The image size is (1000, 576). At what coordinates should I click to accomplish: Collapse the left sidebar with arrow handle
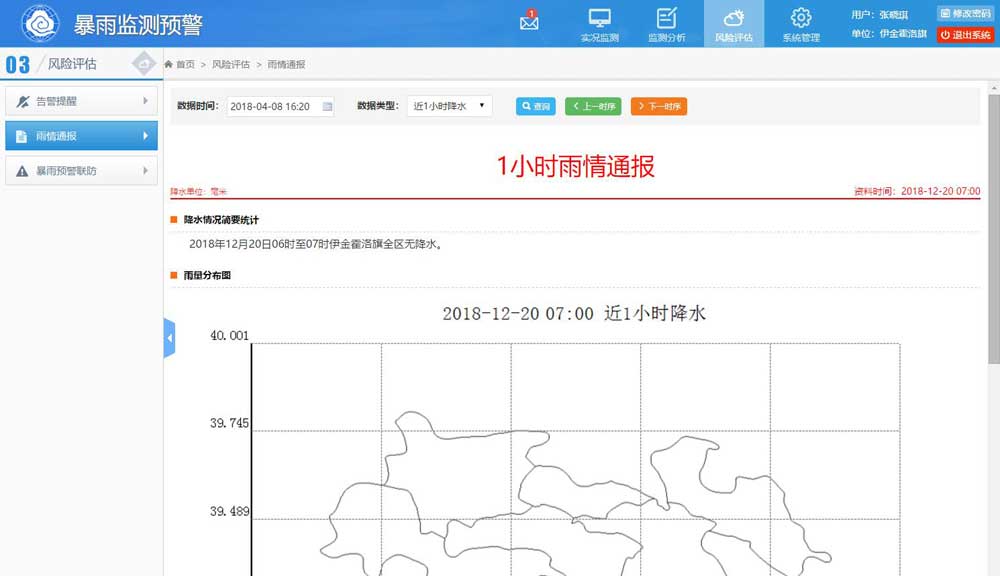pos(169,339)
